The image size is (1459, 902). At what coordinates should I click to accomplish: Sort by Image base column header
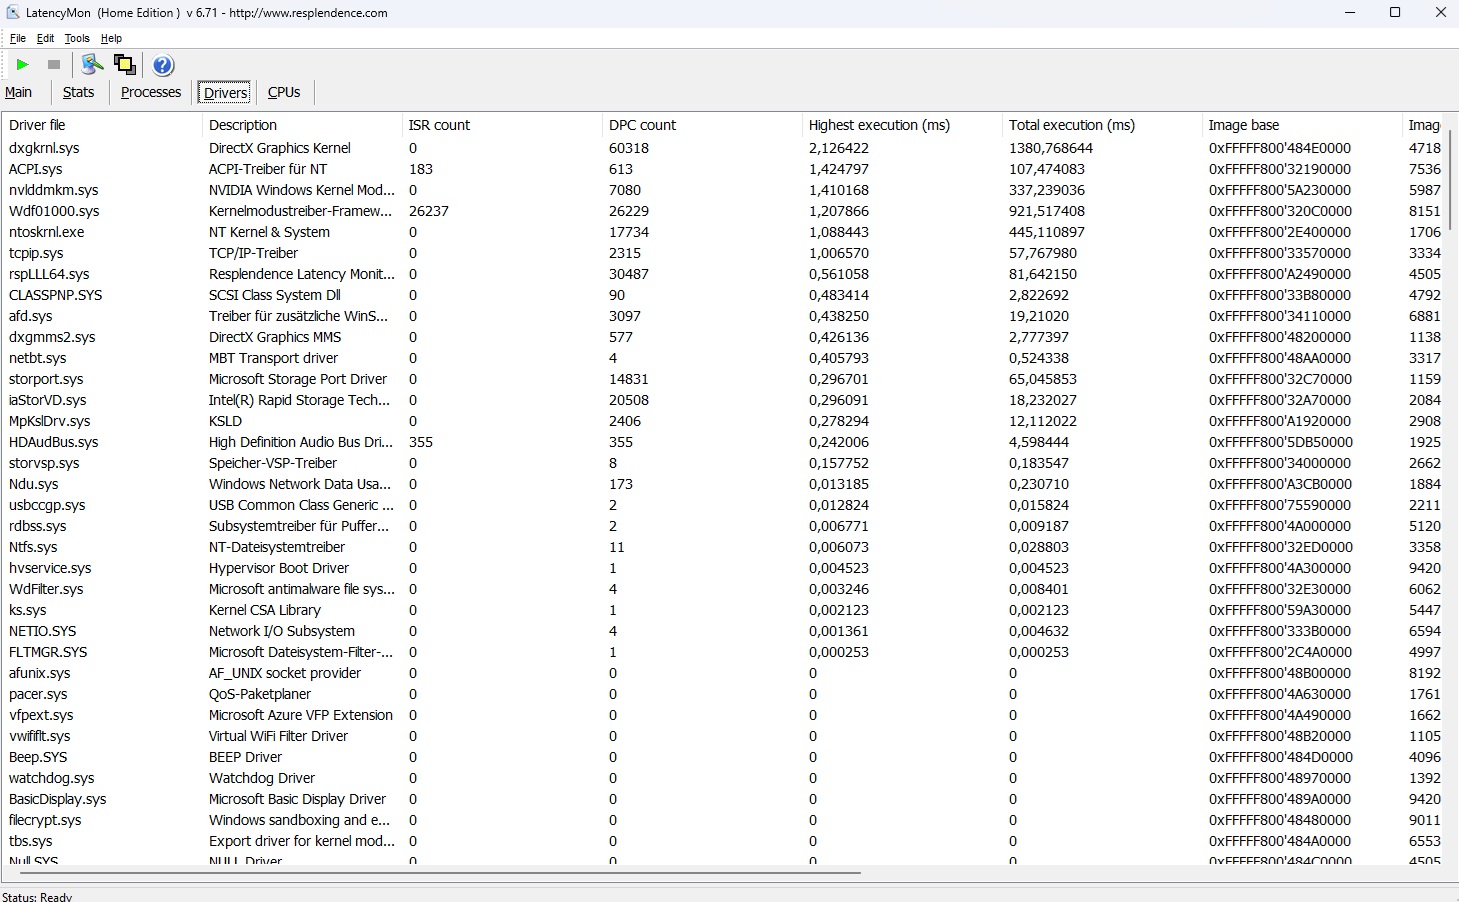[x=1302, y=125]
